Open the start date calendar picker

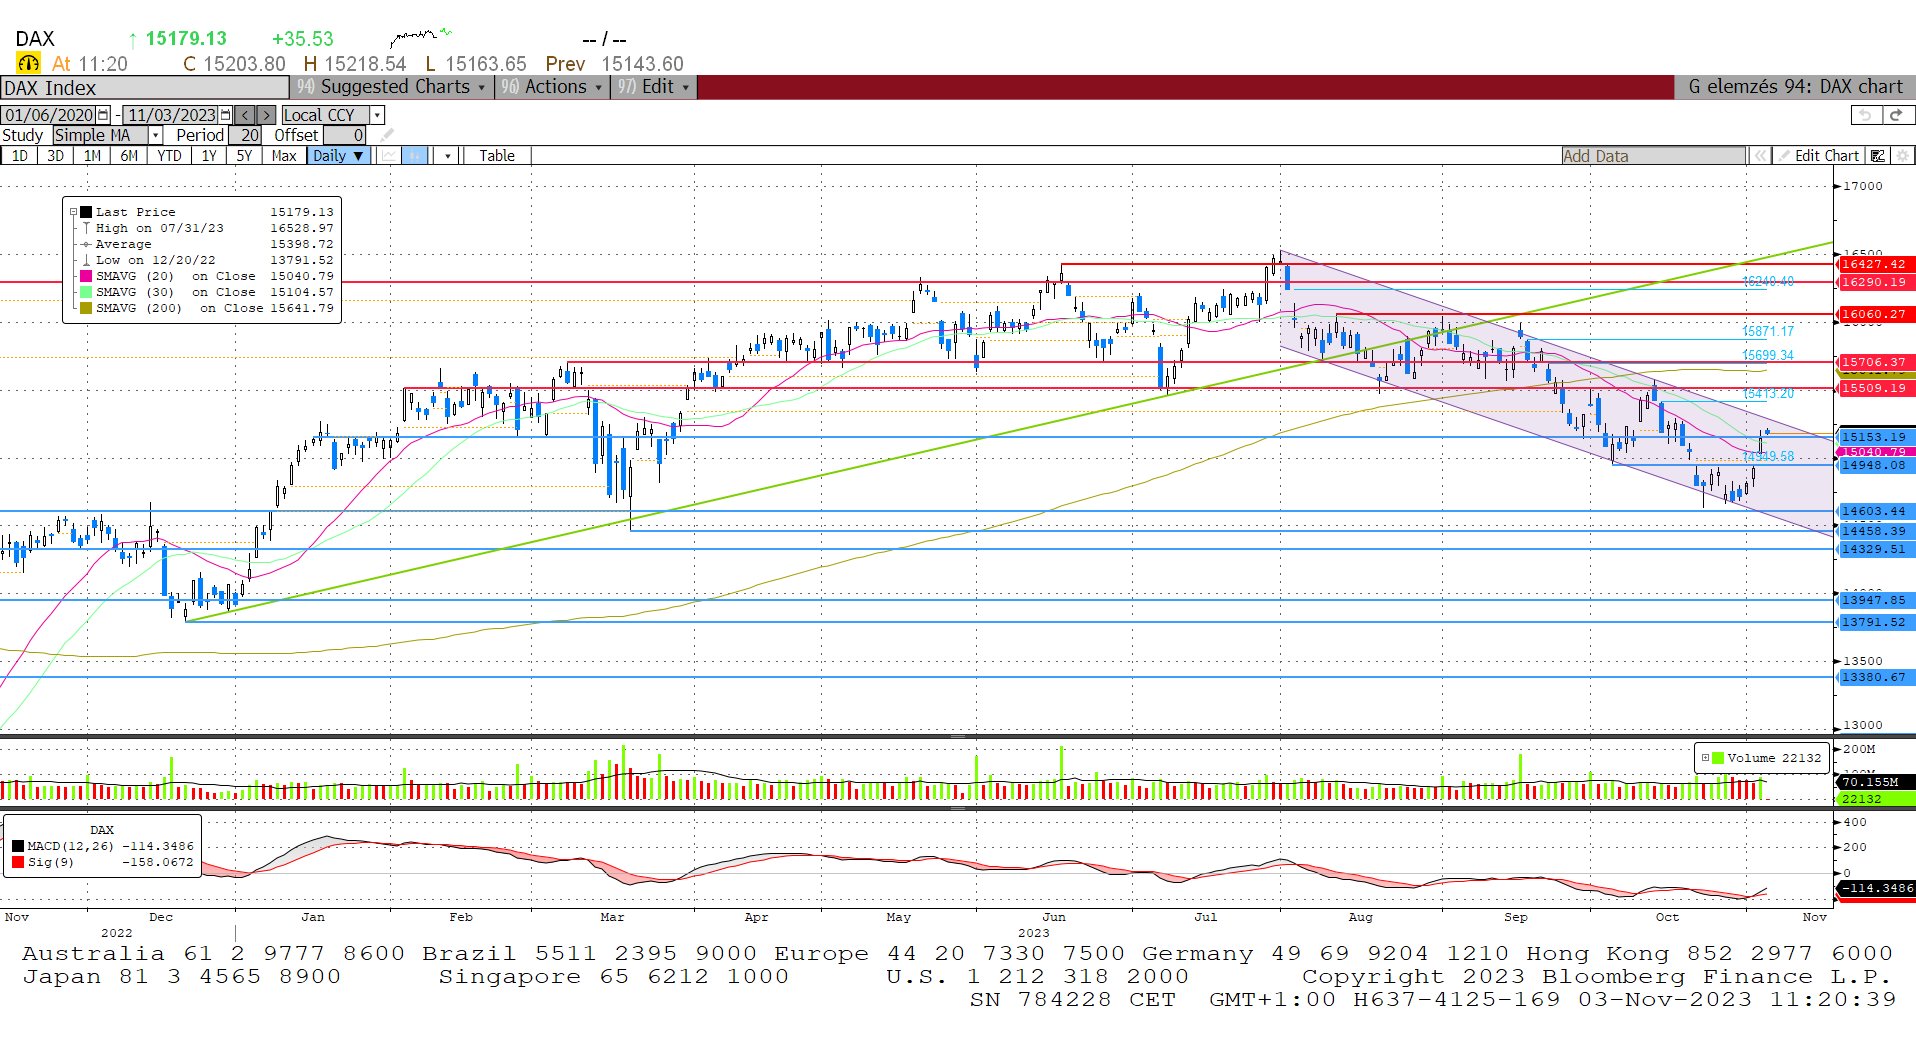pyautogui.click(x=103, y=115)
